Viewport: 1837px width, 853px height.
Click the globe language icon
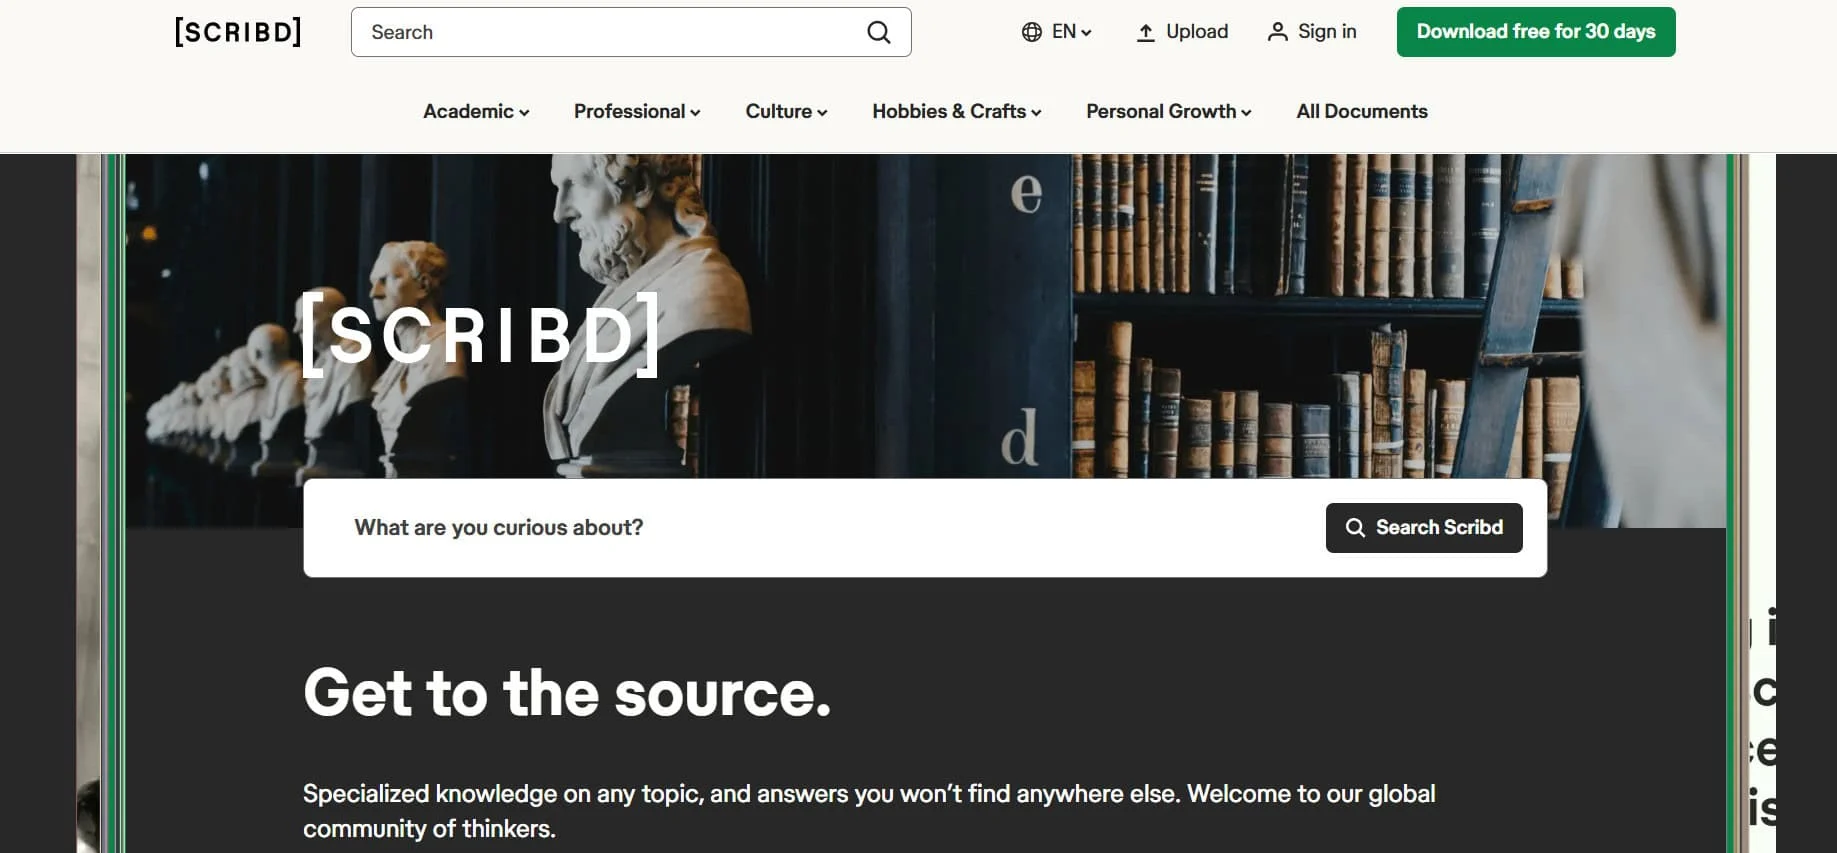pyautogui.click(x=1031, y=32)
